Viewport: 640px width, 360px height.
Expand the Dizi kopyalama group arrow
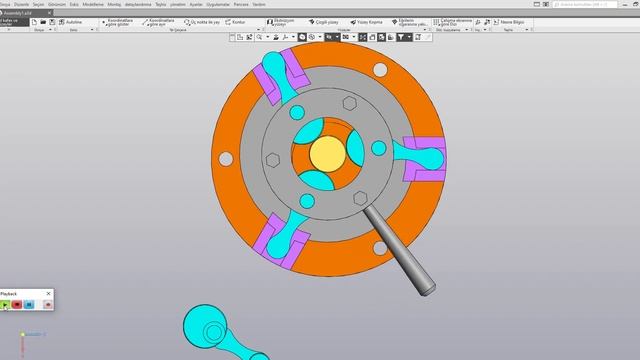[x=467, y=30]
